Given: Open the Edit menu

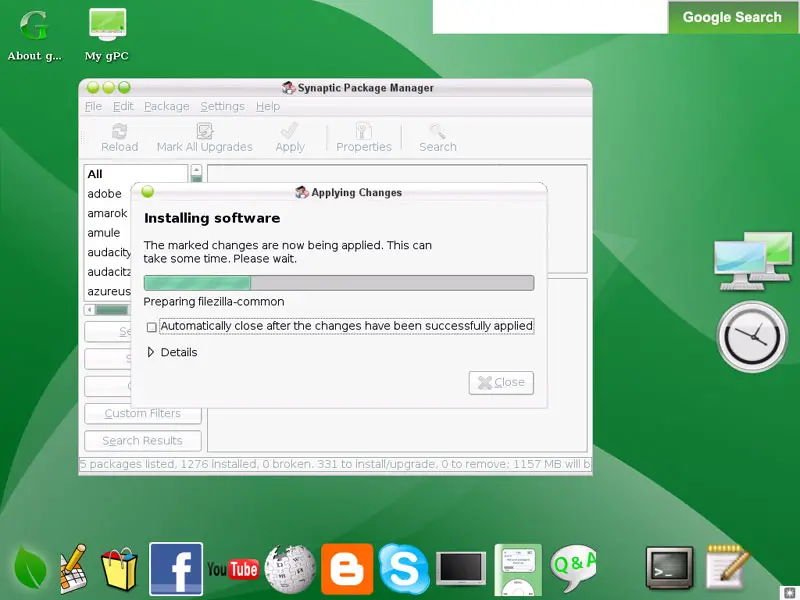Looking at the screenshot, I should (x=123, y=106).
